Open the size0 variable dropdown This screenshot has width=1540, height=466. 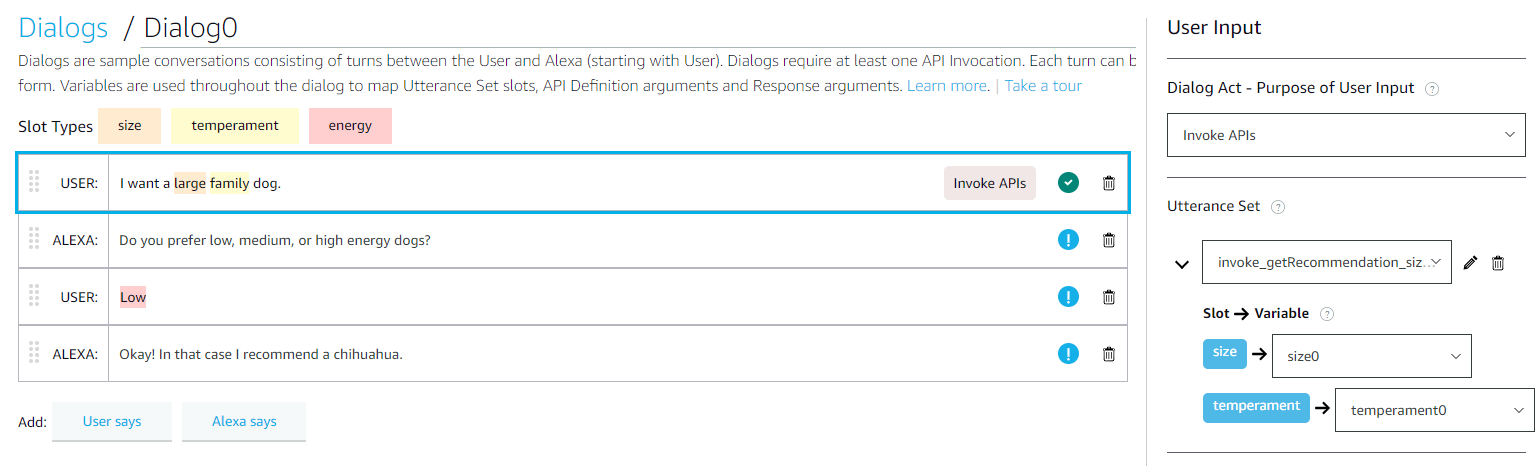(1371, 356)
